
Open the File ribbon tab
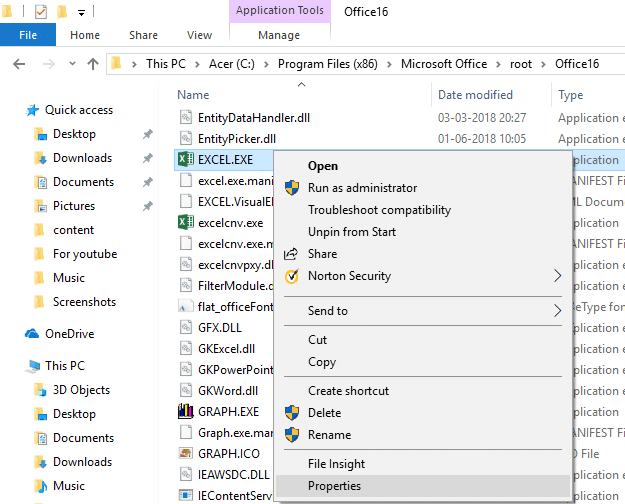(28, 35)
